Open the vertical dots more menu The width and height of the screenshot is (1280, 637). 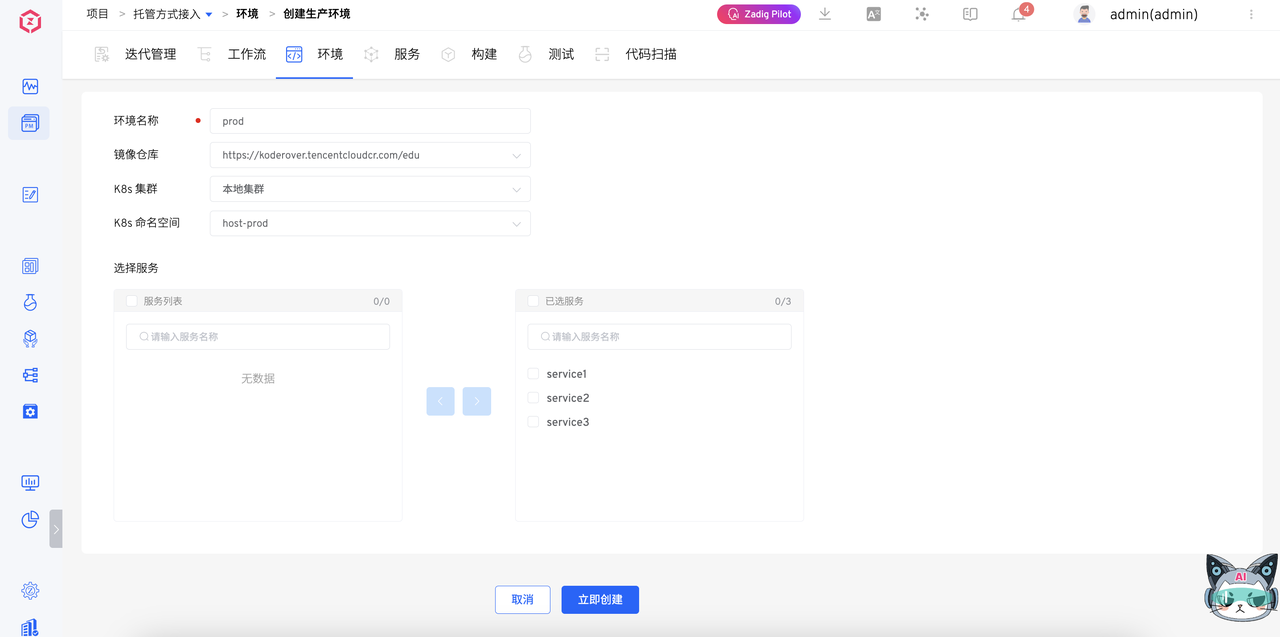click(x=1251, y=14)
